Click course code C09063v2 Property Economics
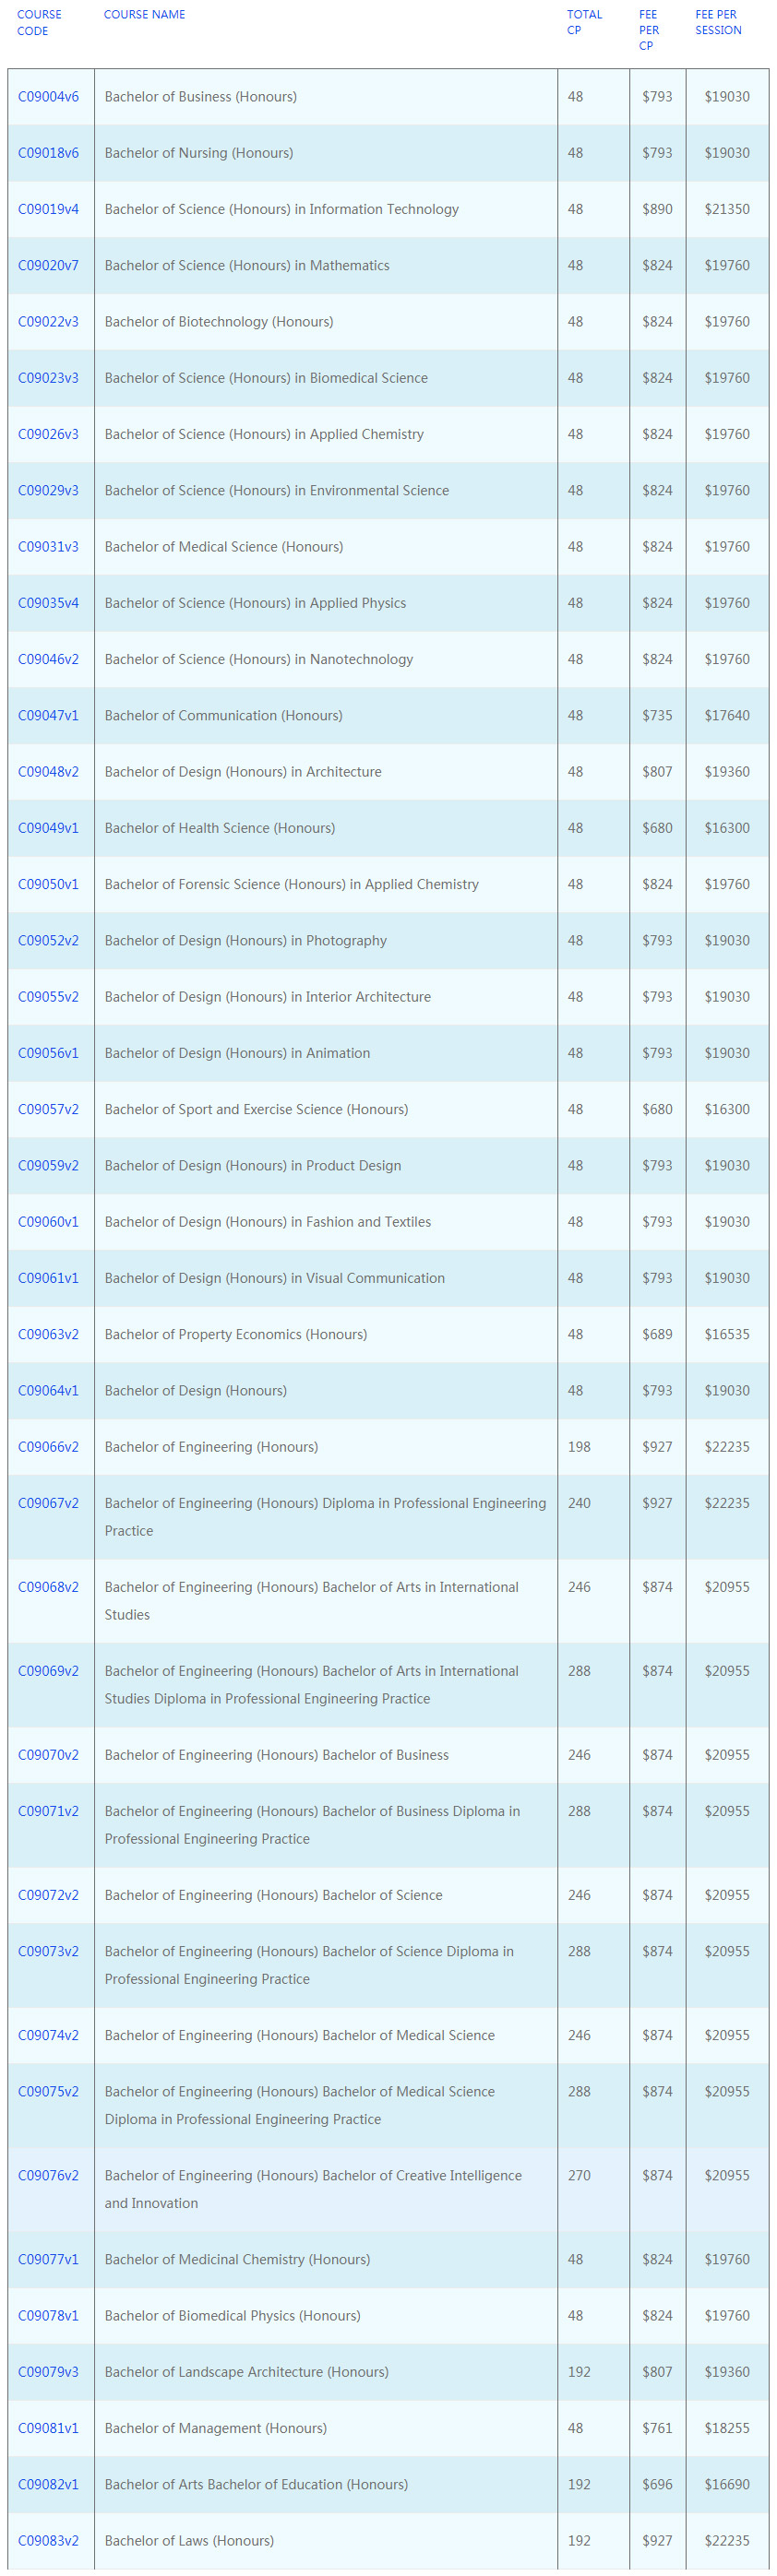Viewport: 777px width, 2576px height. [x=48, y=1334]
